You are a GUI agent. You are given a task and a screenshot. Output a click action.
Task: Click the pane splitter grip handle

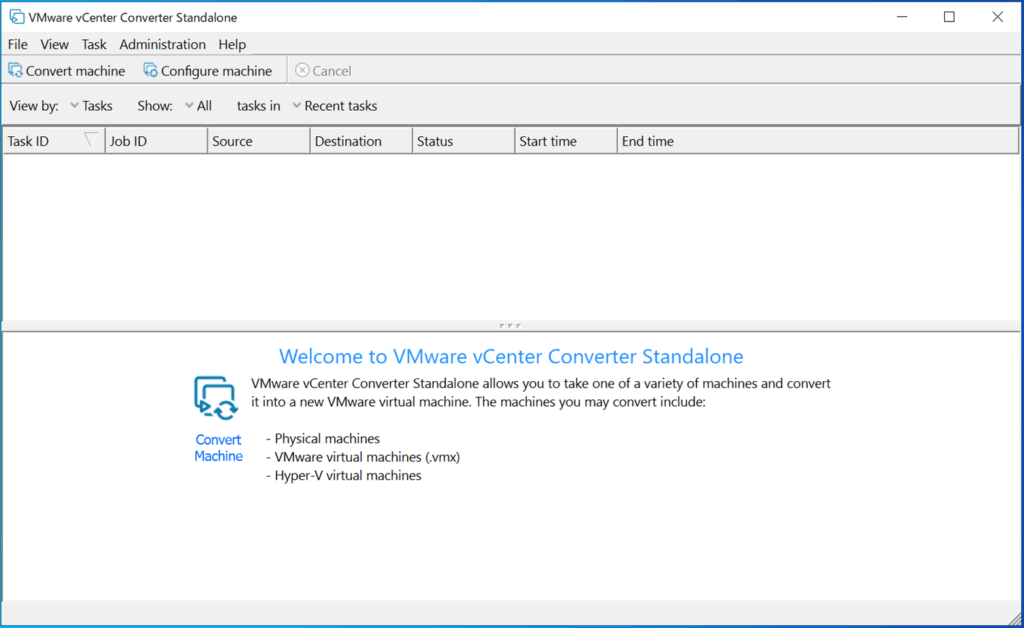(510, 325)
